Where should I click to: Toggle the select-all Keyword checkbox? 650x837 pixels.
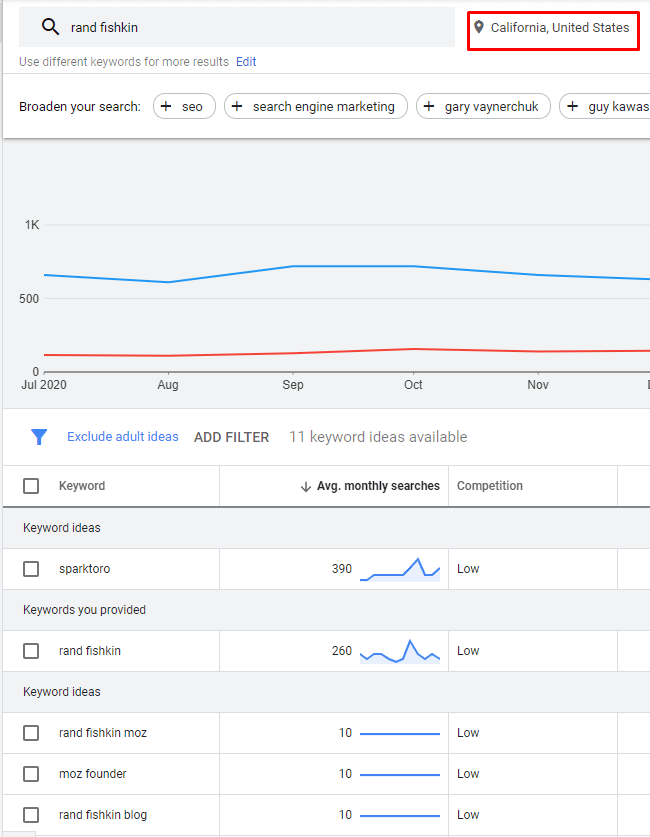31,486
